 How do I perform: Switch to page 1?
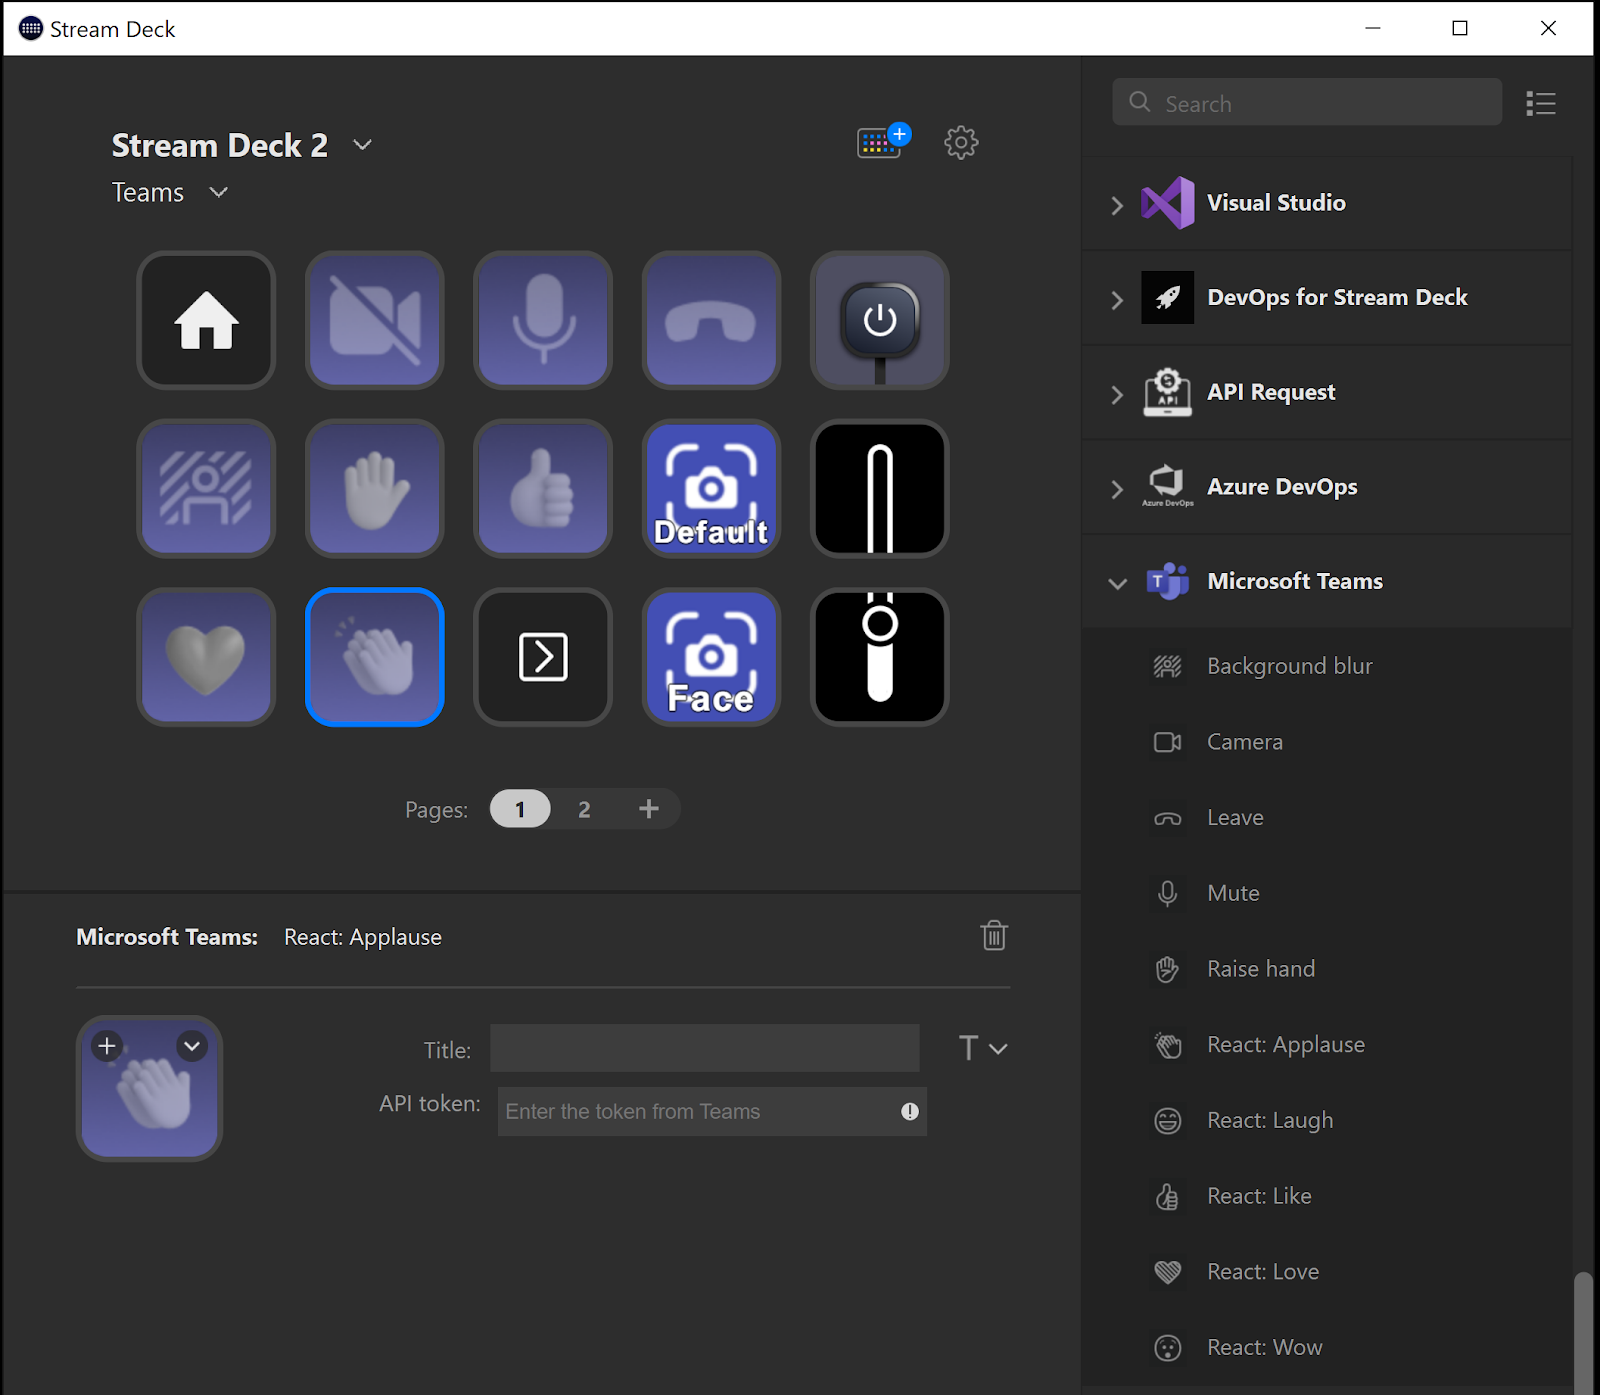pos(520,809)
